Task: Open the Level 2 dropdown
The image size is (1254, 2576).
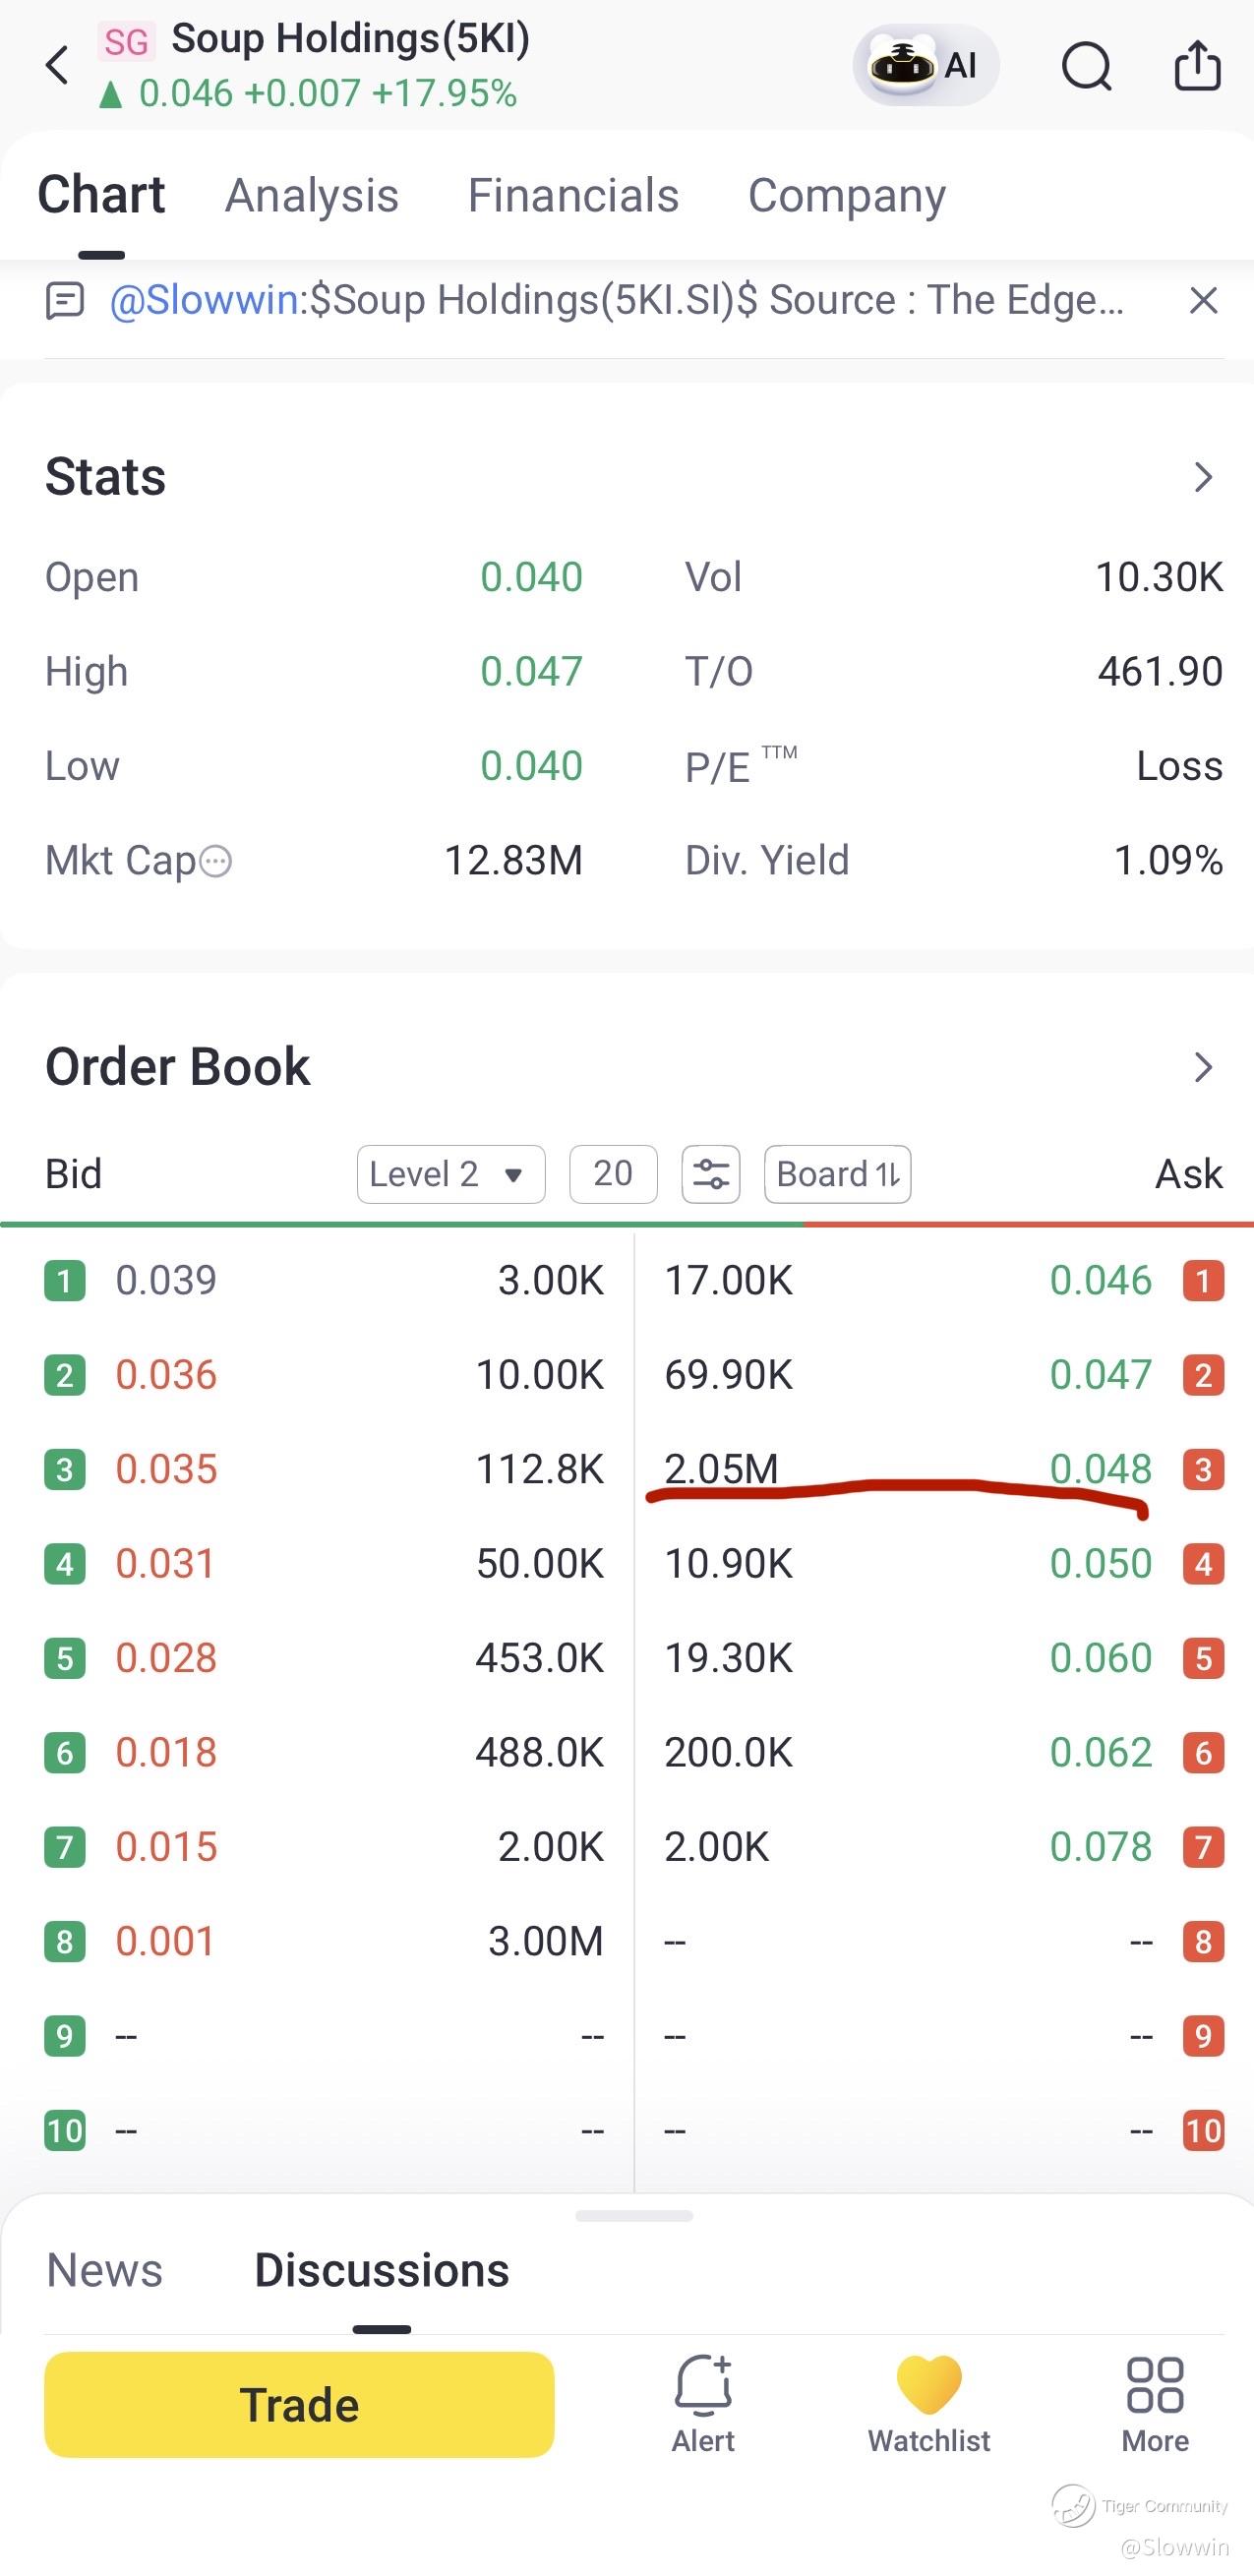Action: click(451, 1174)
